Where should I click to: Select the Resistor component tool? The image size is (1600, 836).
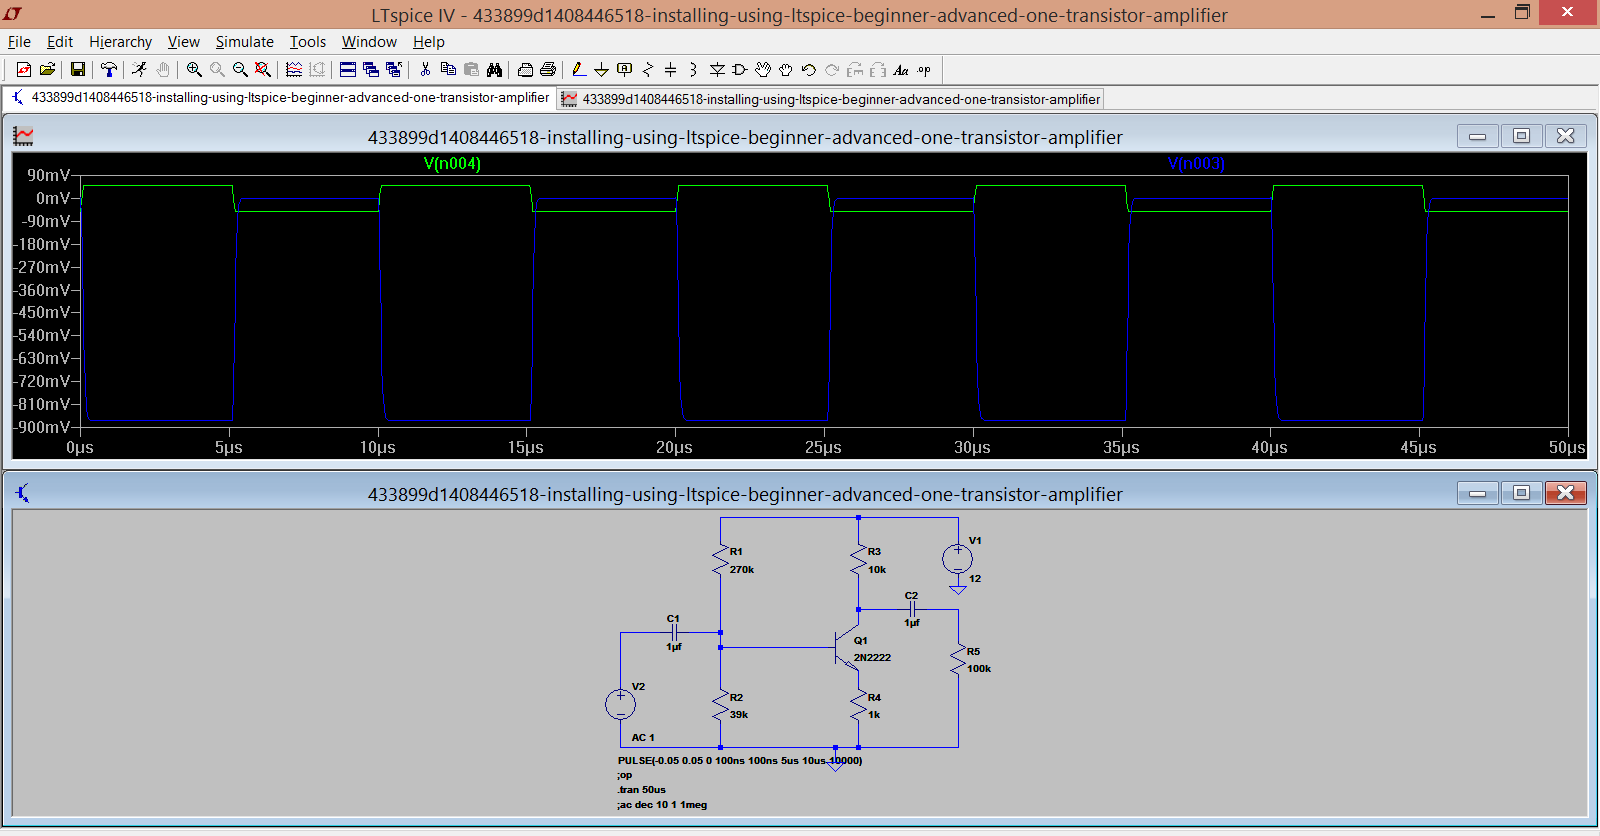pyautogui.click(x=648, y=69)
